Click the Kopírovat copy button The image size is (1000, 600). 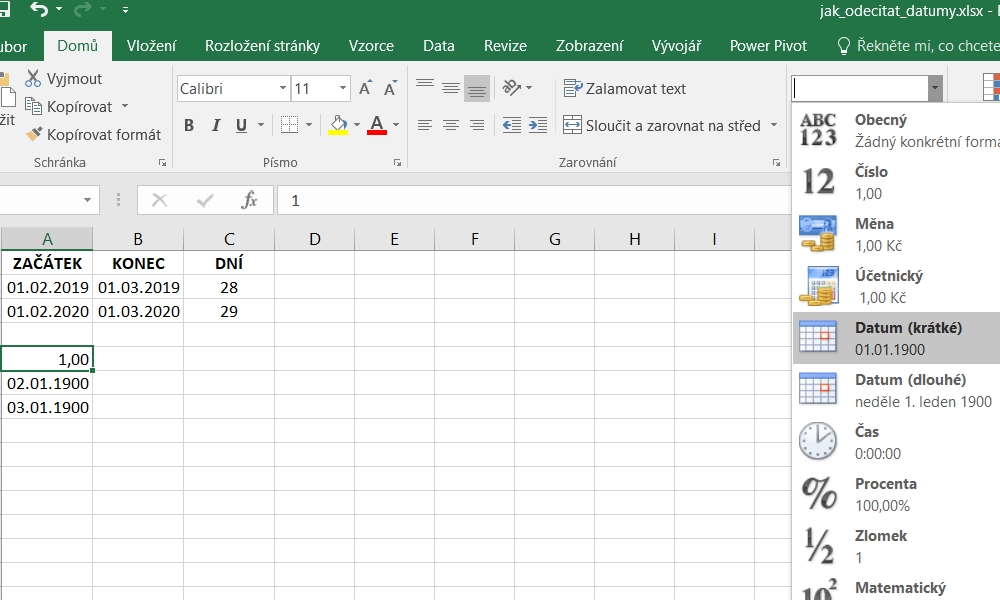pyautogui.click(x=68, y=106)
